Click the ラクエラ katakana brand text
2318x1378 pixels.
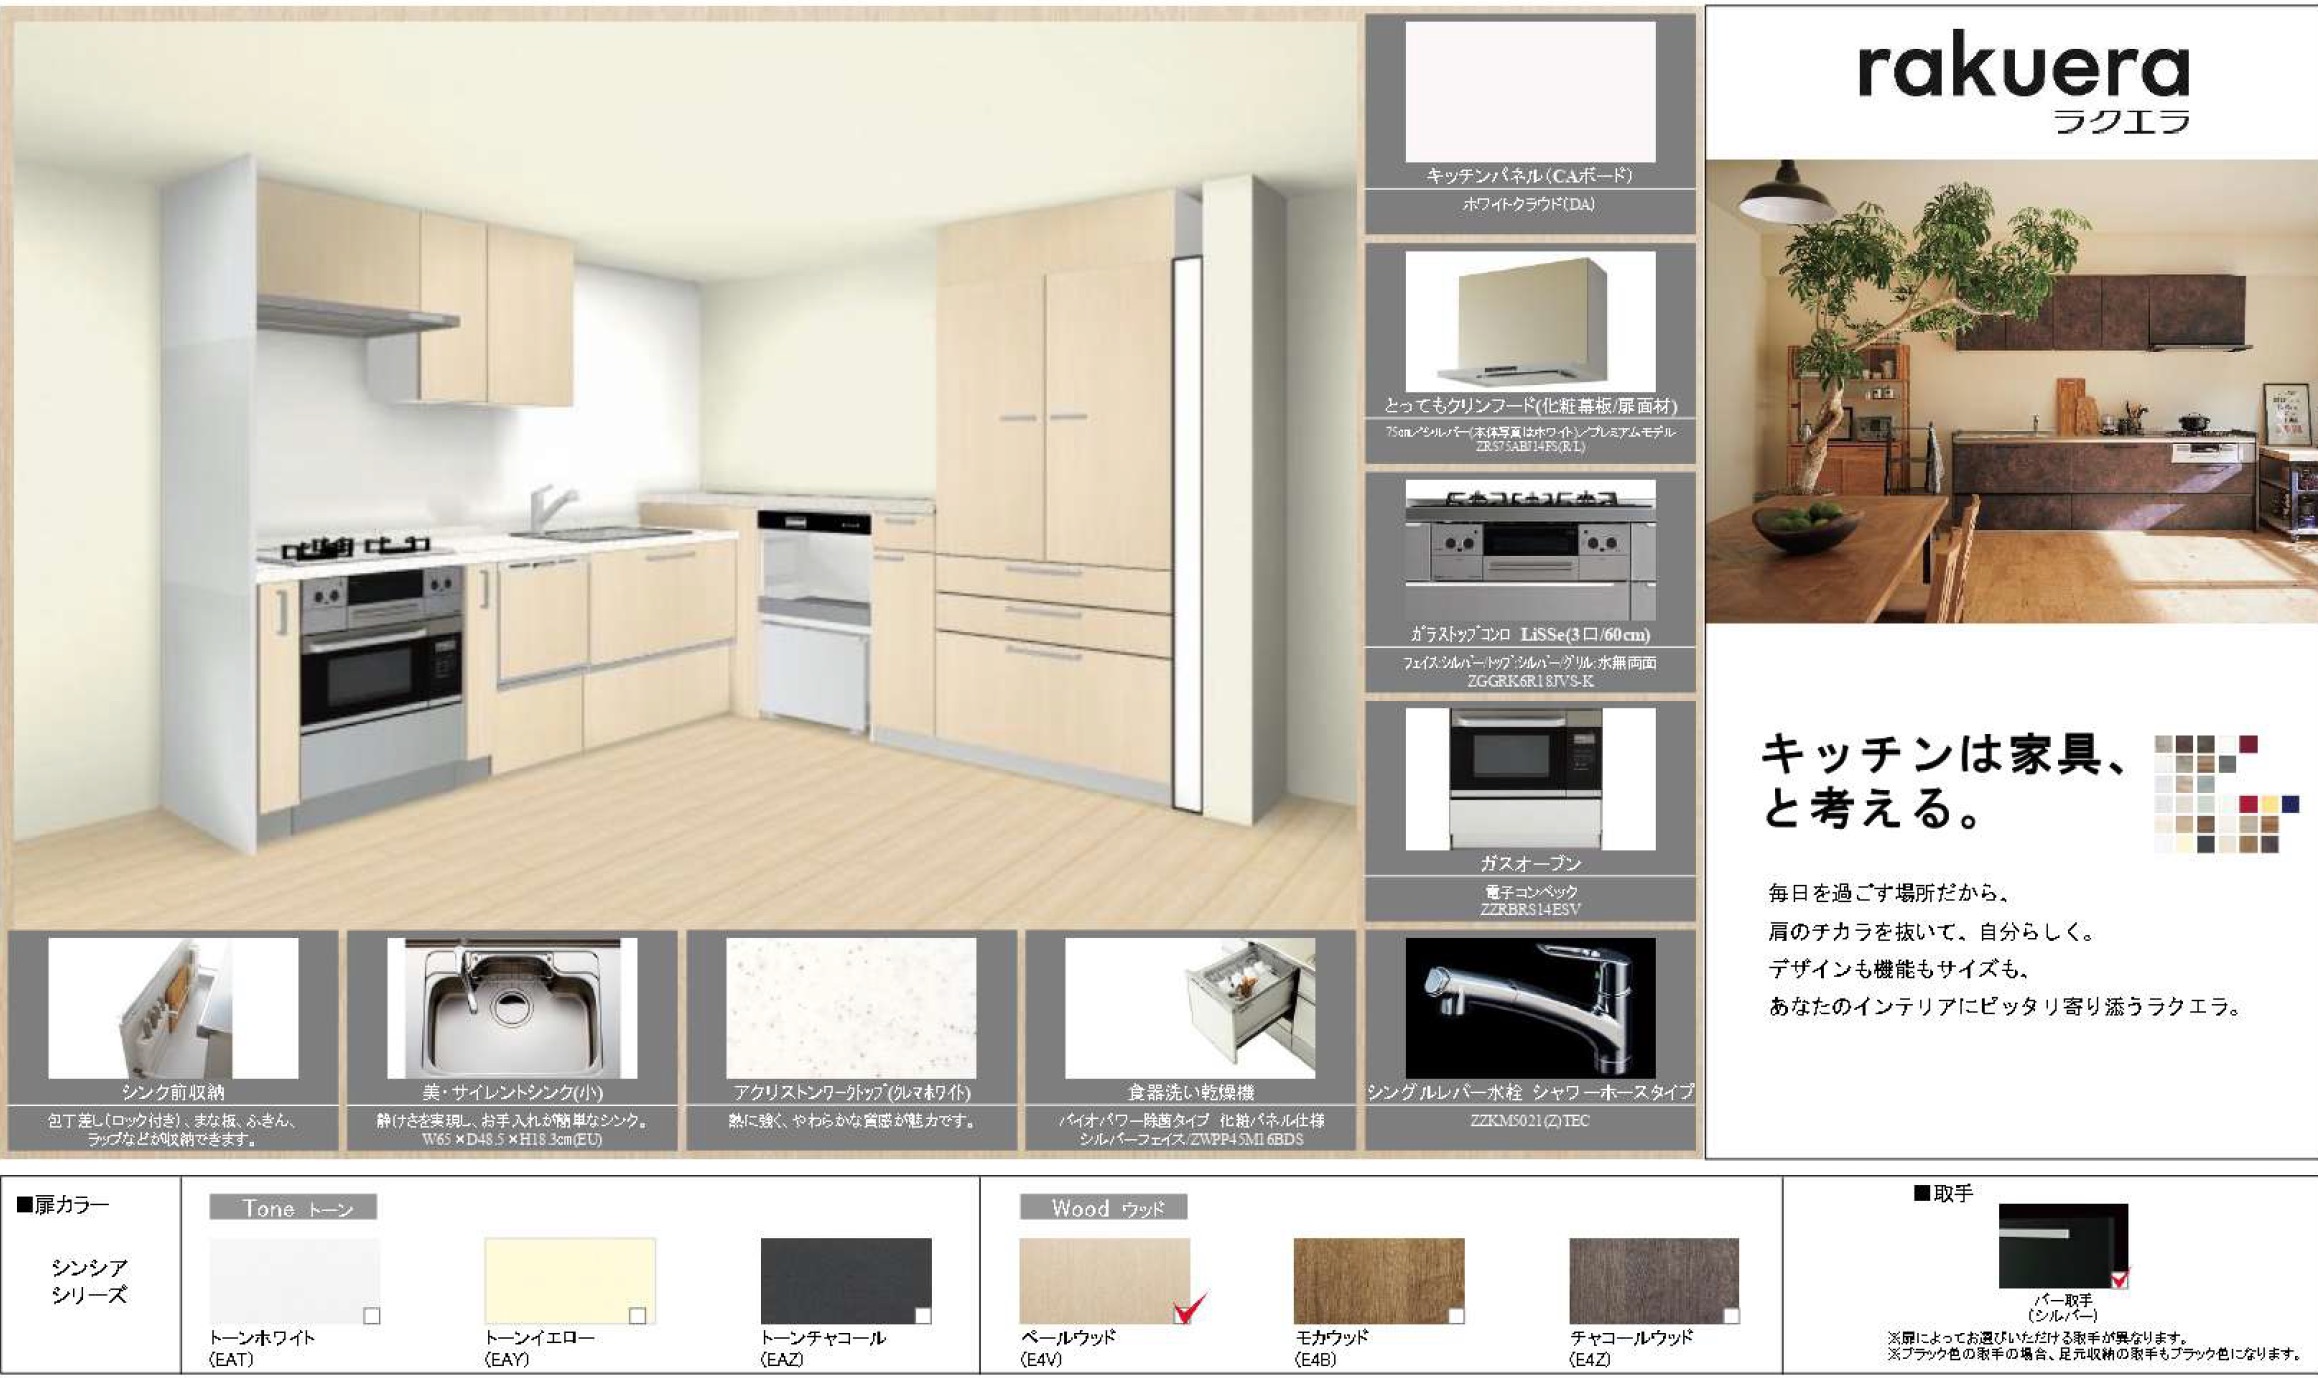pyautogui.click(x=2121, y=121)
